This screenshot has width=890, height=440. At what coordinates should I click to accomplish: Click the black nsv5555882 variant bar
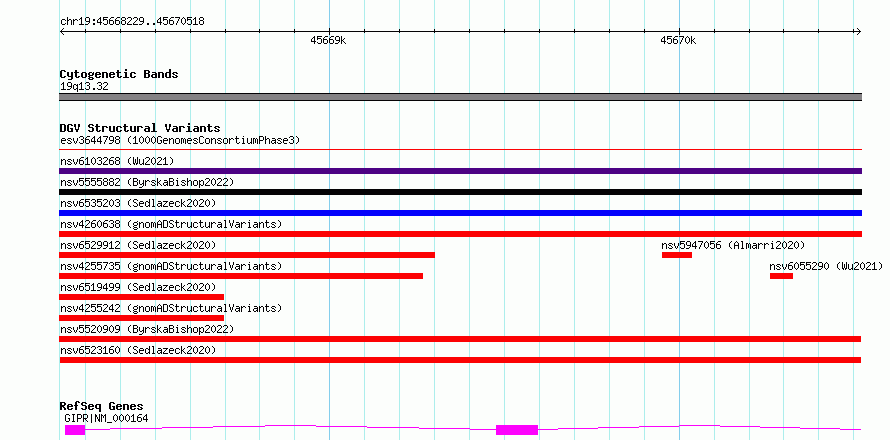point(460,192)
